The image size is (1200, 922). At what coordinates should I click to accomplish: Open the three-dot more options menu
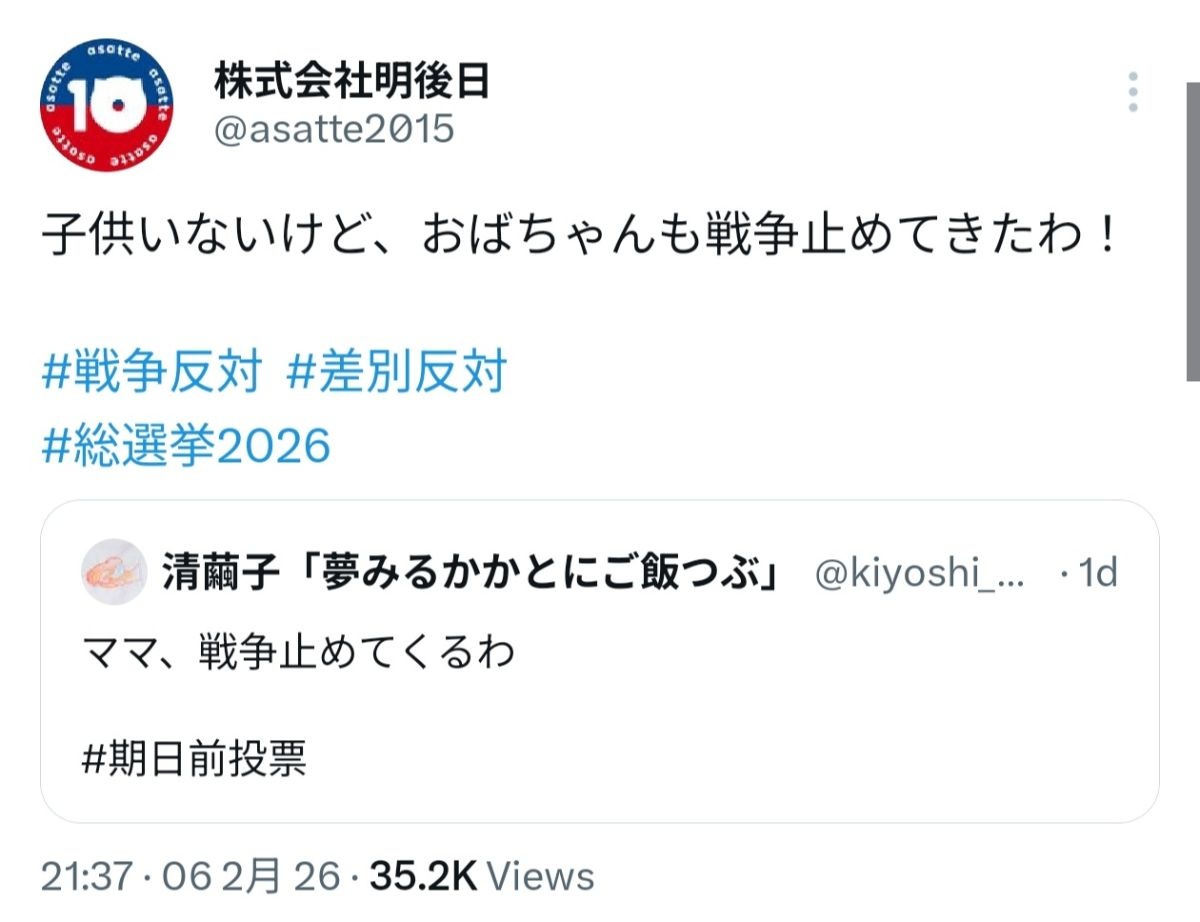coord(1133,91)
